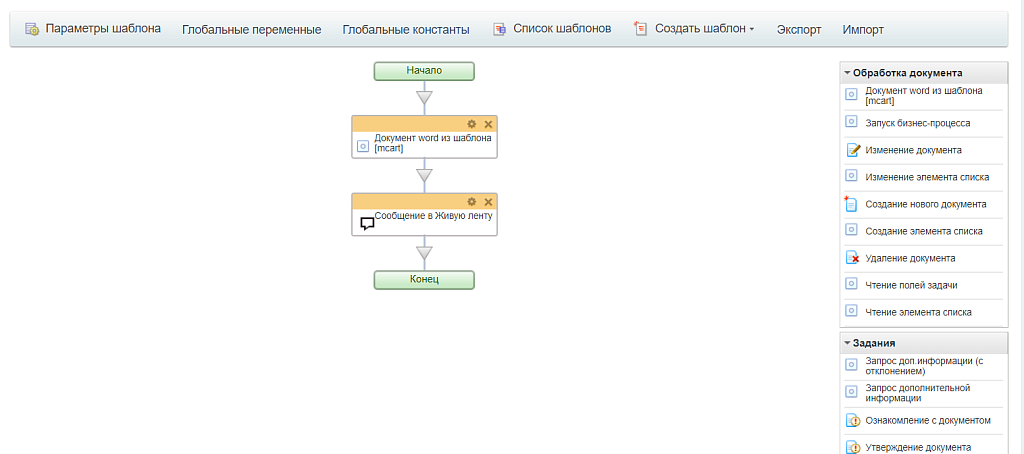The width and height of the screenshot is (1024, 454).
Task: Click the Параметры шаблона toolbar icon
Action: pos(32,29)
